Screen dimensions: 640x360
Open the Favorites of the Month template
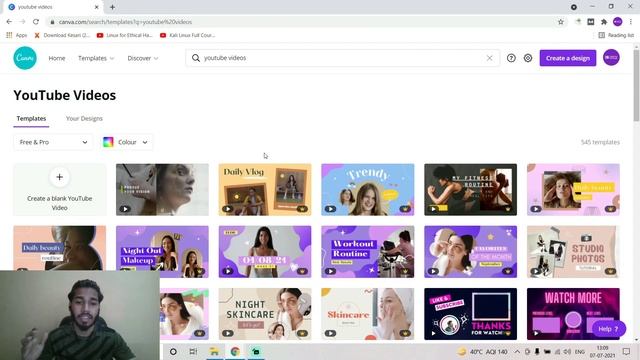(x=470, y=252)
